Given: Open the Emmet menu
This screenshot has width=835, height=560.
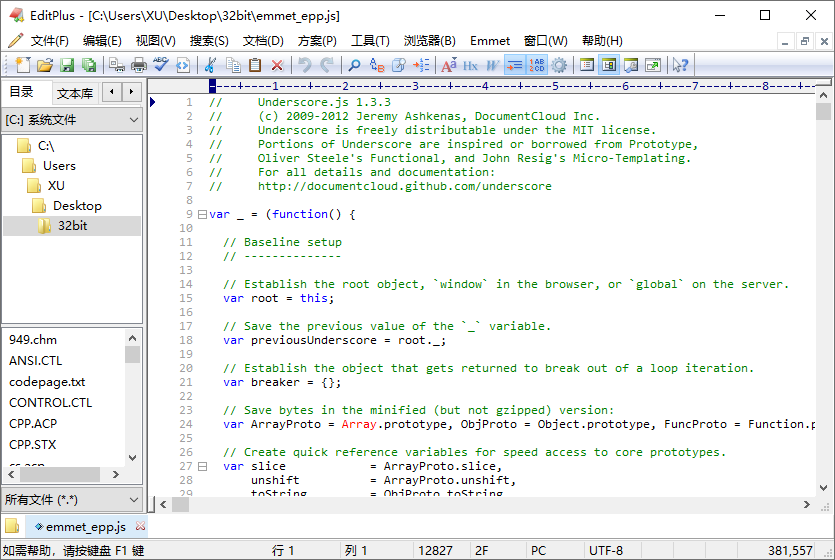Looking at the screenshot, I should [489, 40].
